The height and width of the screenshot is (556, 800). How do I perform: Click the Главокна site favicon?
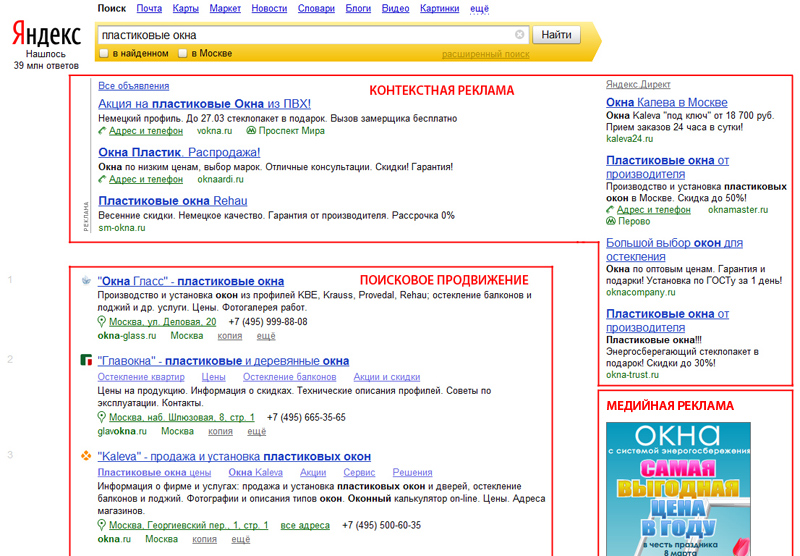click(86, 360)
